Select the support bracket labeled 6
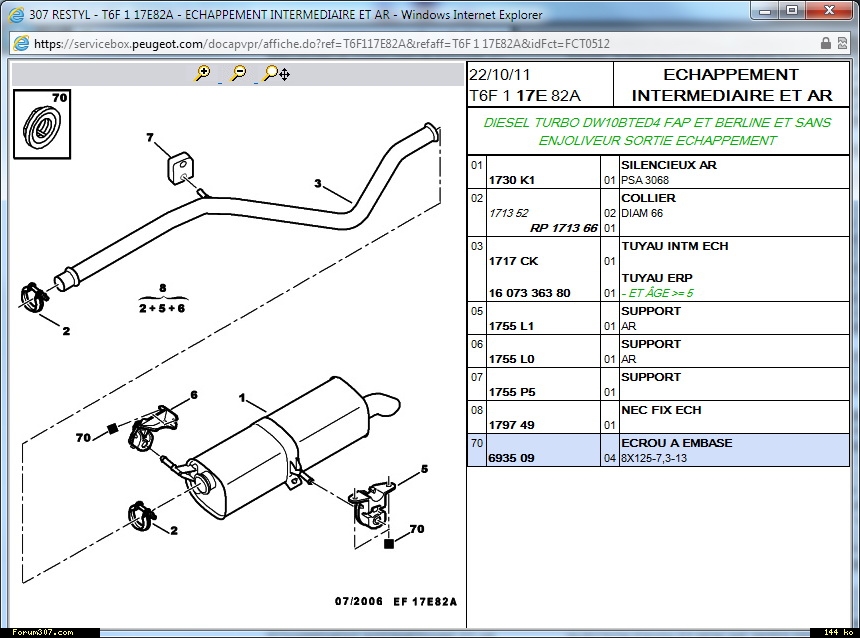 (152, 426)
